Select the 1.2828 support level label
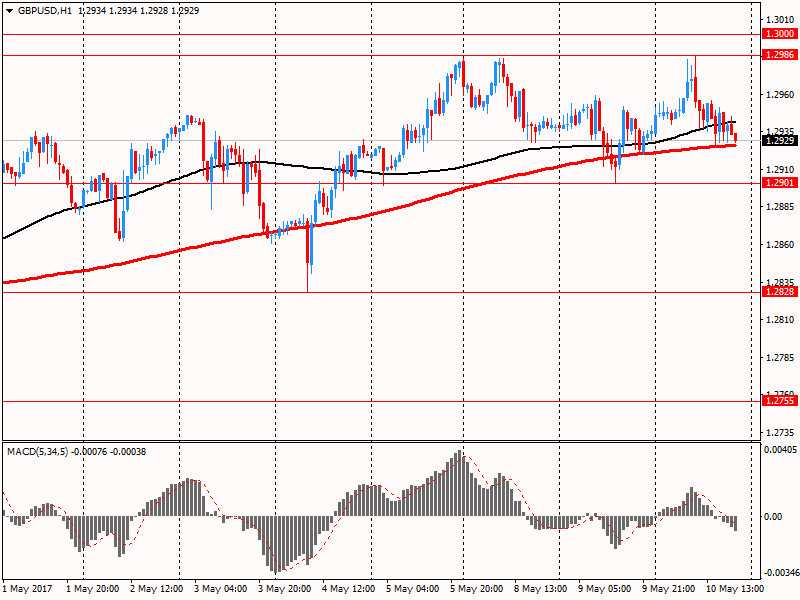Viewport: 800px width, 600px height. 779,292
